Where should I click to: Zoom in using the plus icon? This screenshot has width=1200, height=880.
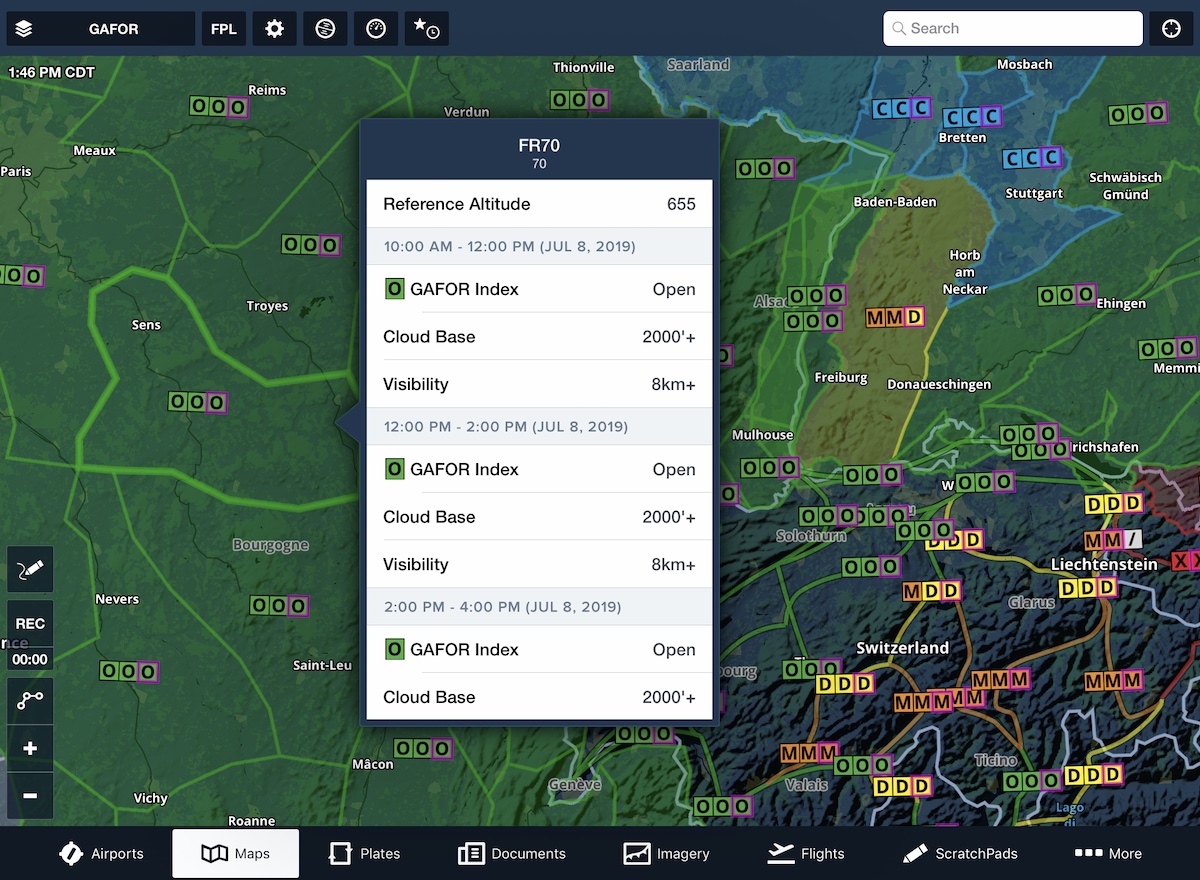pyautogui.click(x=30, y=748)
